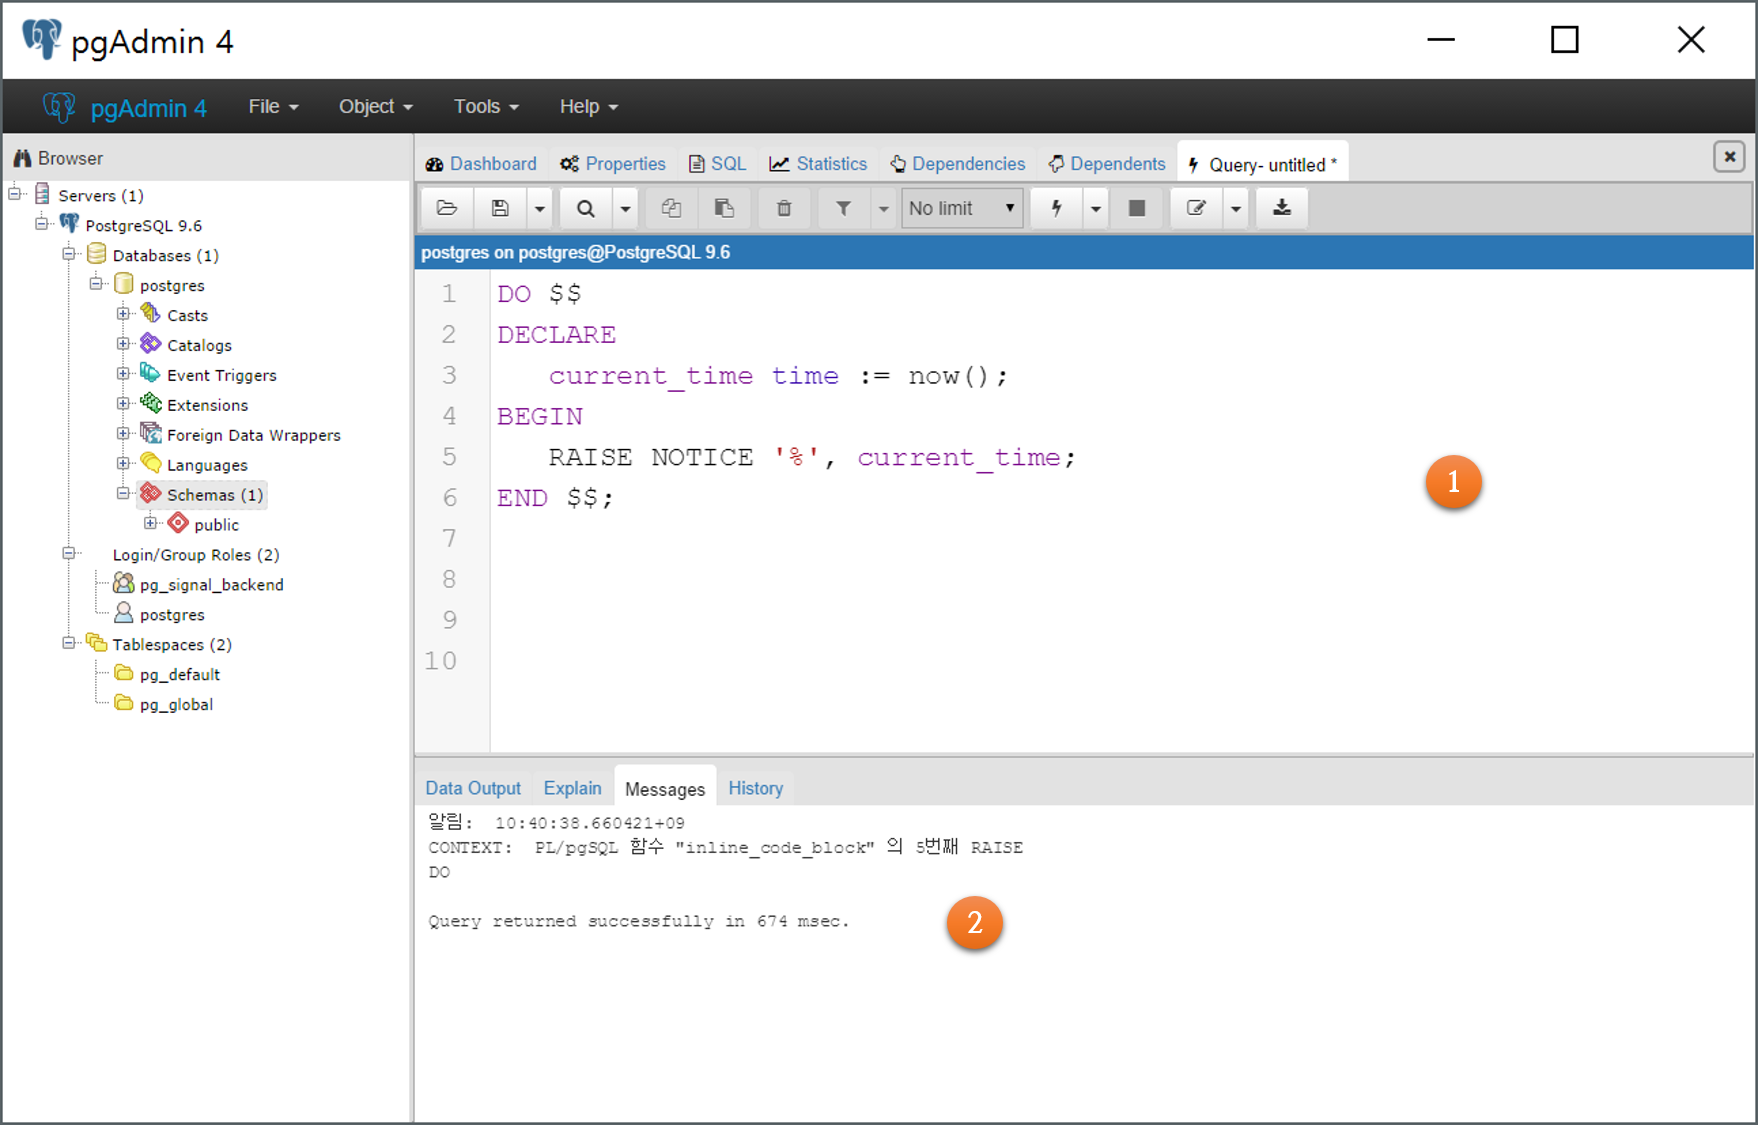
Task: Select the Languages tree item
Action: click(x=207, y=465)
